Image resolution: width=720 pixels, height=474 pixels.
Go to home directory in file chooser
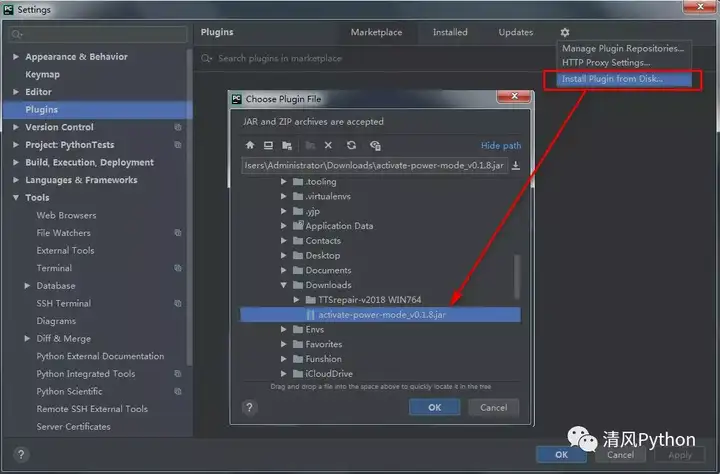click(250, 145)
